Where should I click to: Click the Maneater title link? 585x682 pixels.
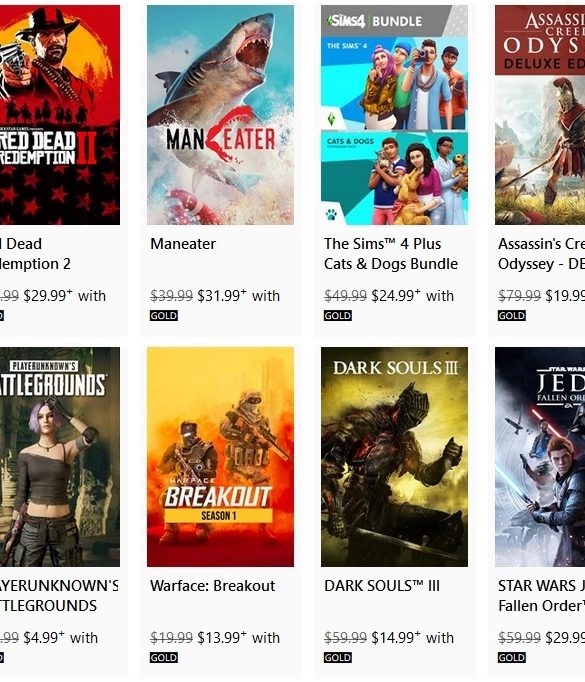click(x=183, y=244)
